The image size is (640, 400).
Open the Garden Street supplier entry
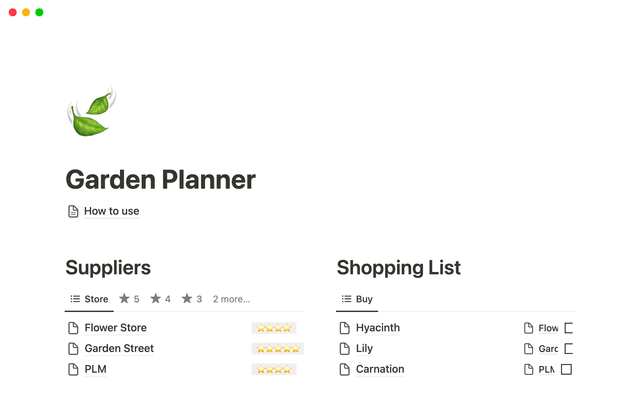coord(119,349)
